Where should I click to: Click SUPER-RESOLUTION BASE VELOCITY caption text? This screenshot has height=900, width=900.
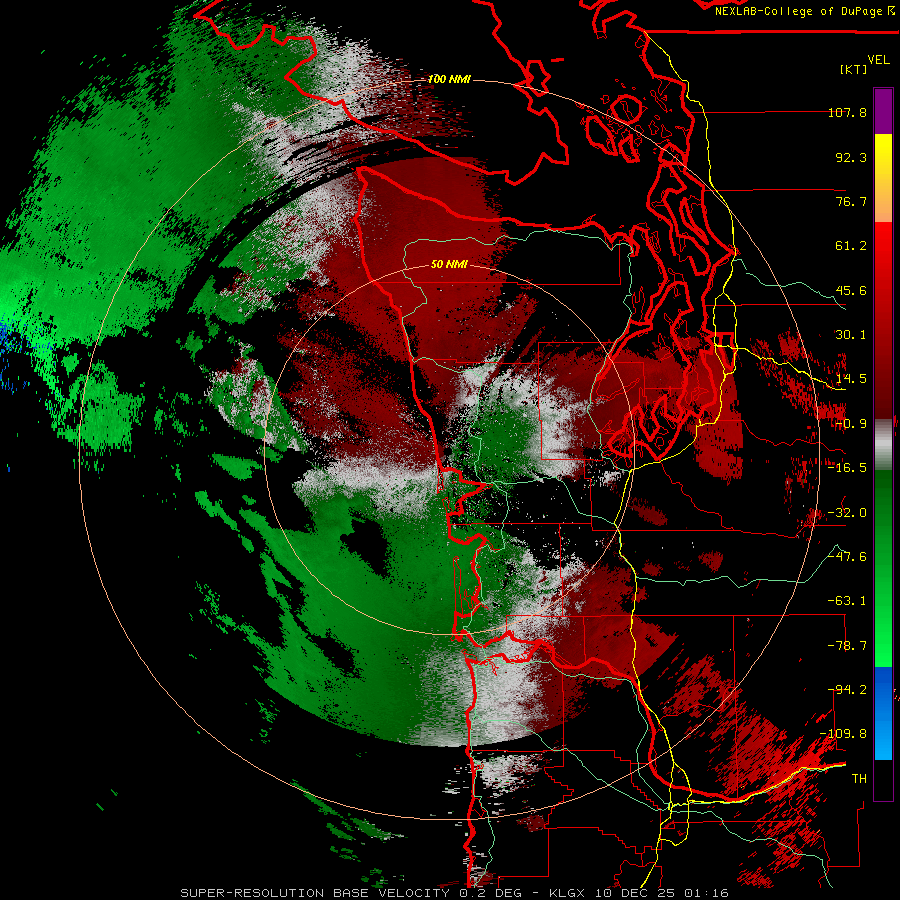pyautogui.click(x=317, y=893)
